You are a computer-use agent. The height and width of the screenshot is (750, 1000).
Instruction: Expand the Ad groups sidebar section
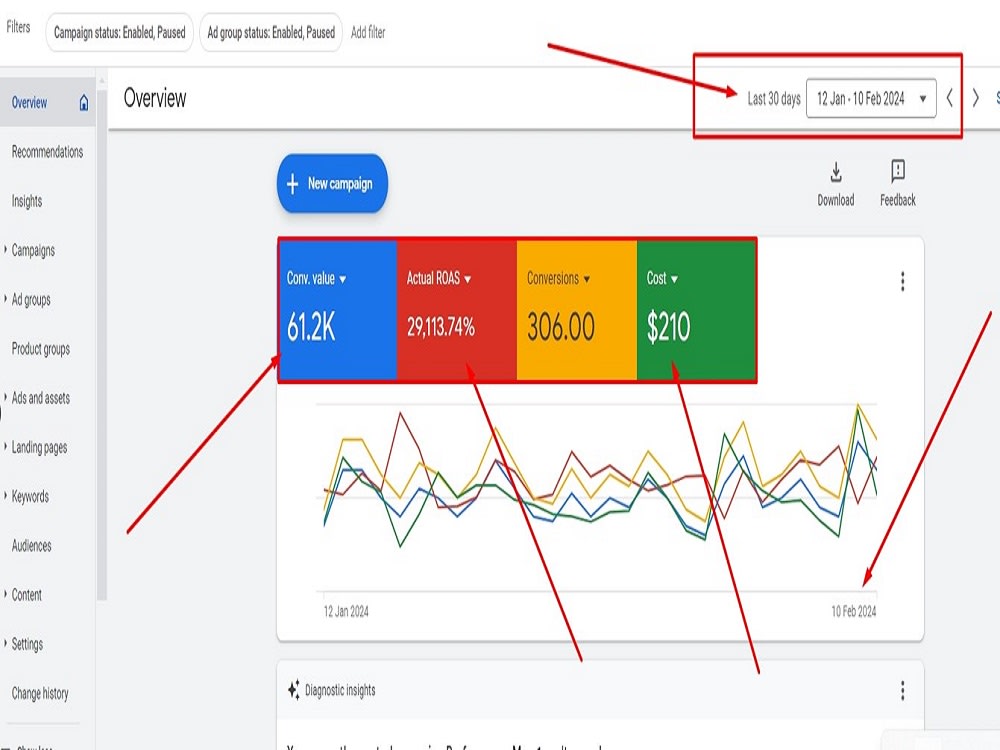(x=5, y=299)
